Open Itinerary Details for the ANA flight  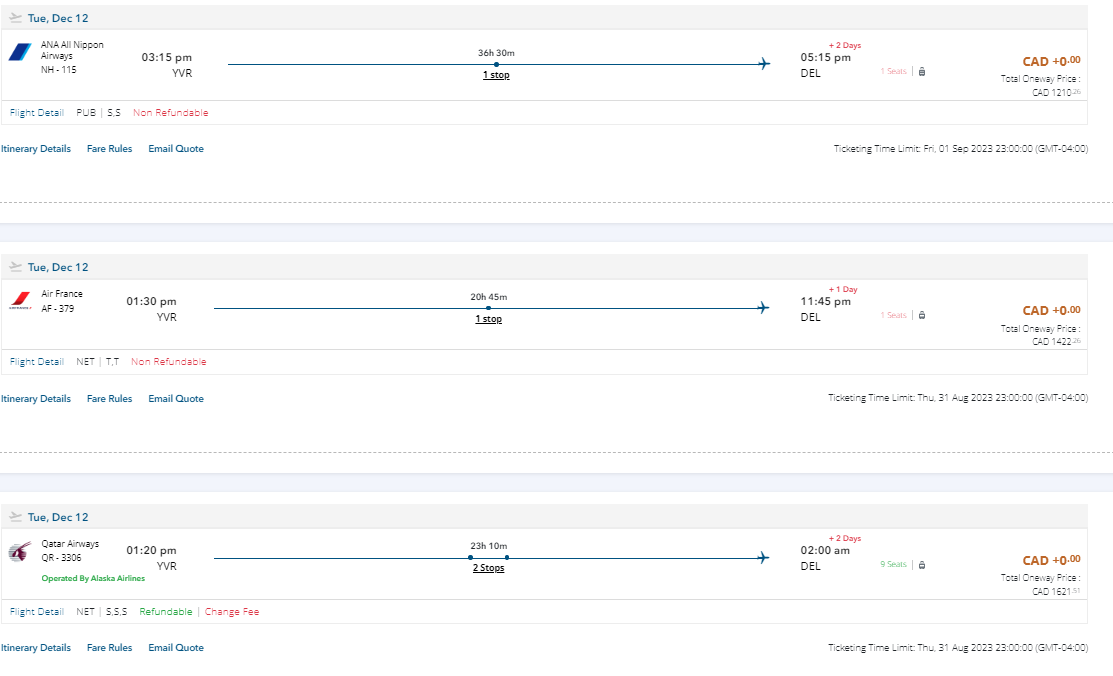pyautogui.click(x=36, y=149)
